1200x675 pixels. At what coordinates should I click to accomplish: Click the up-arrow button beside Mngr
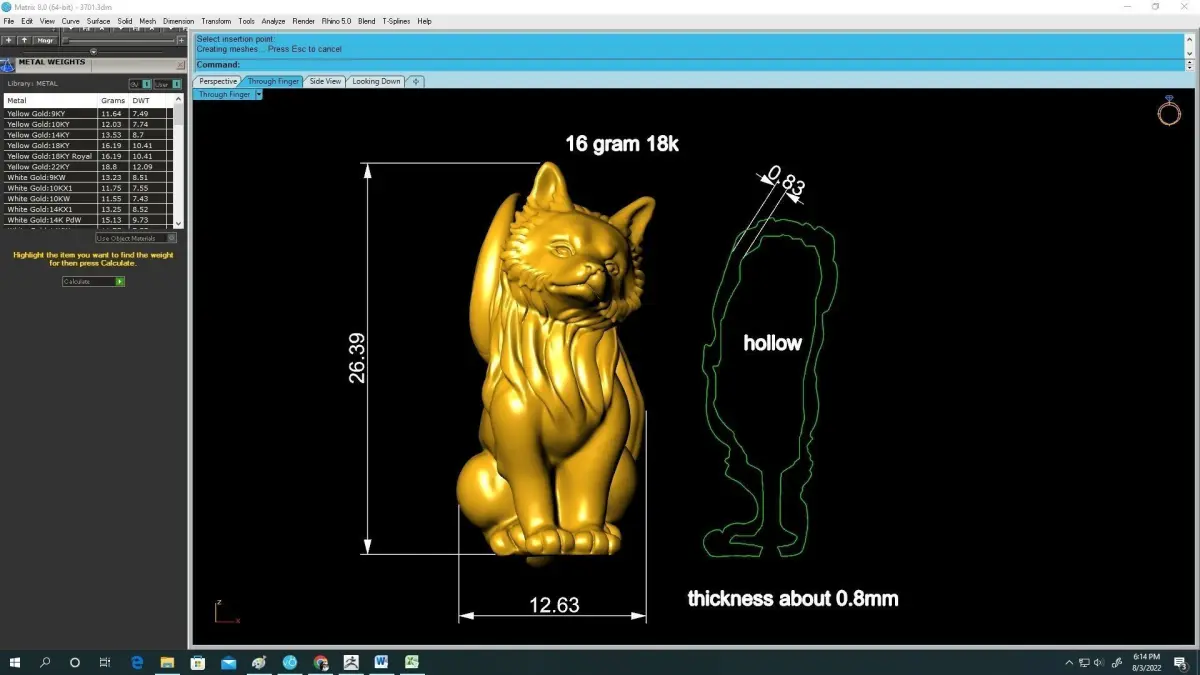pos(24,40)
